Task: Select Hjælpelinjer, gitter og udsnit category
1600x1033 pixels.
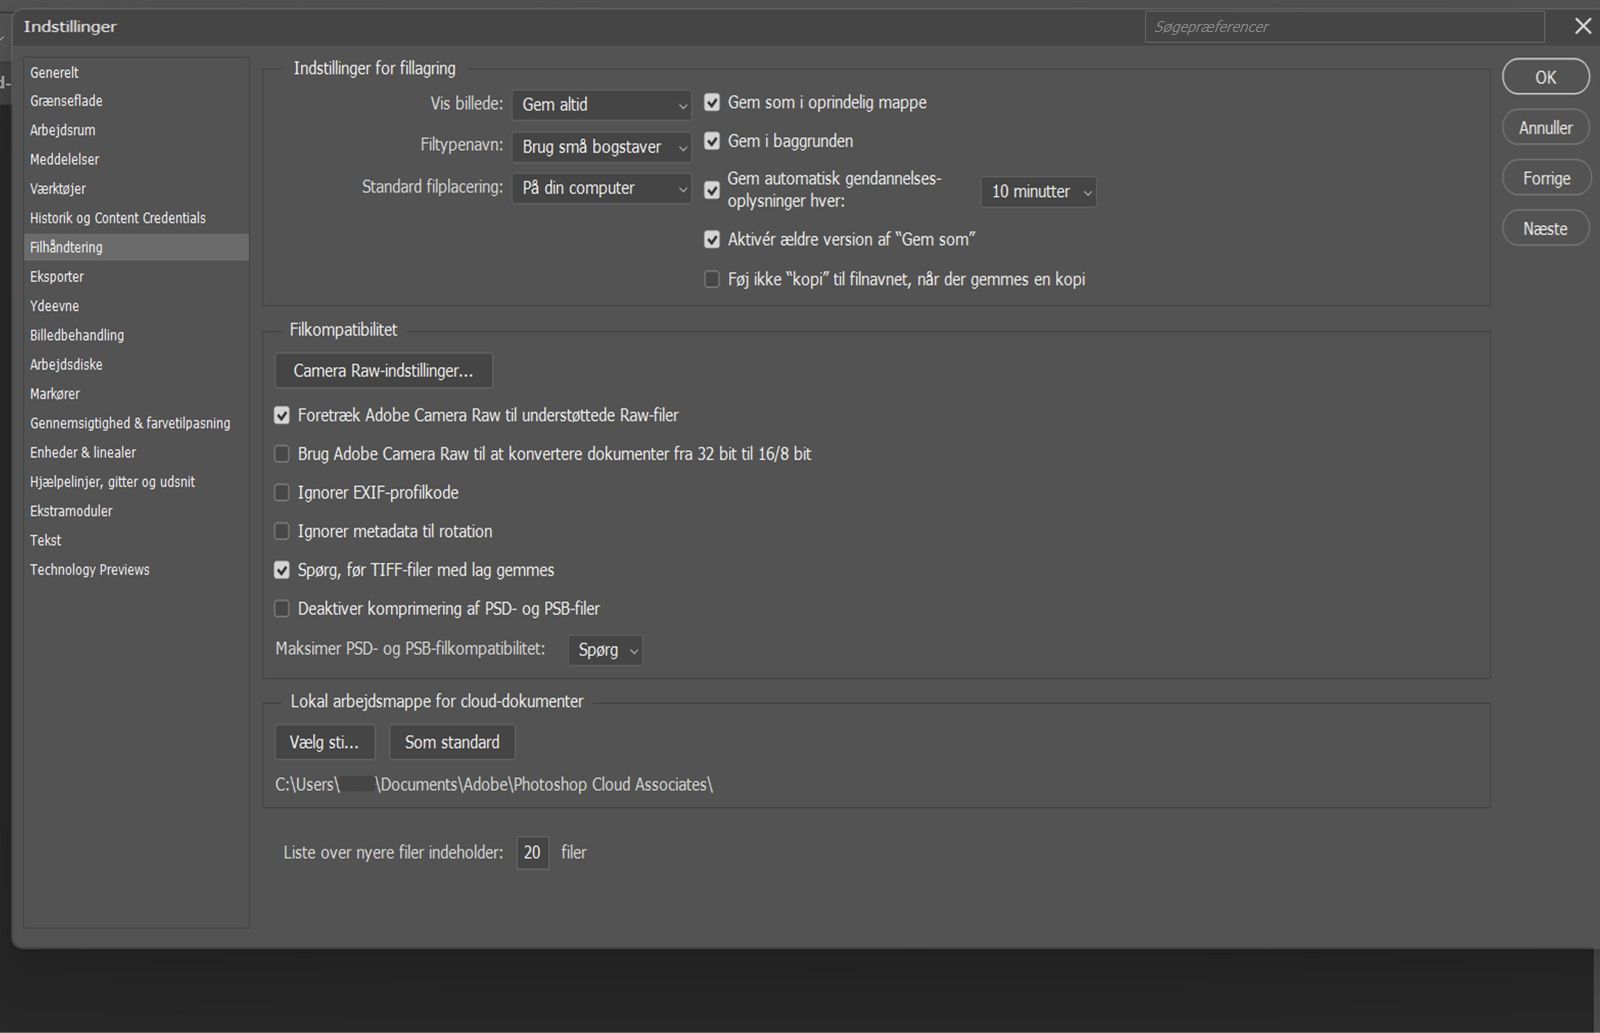Action: coord(136,481)
